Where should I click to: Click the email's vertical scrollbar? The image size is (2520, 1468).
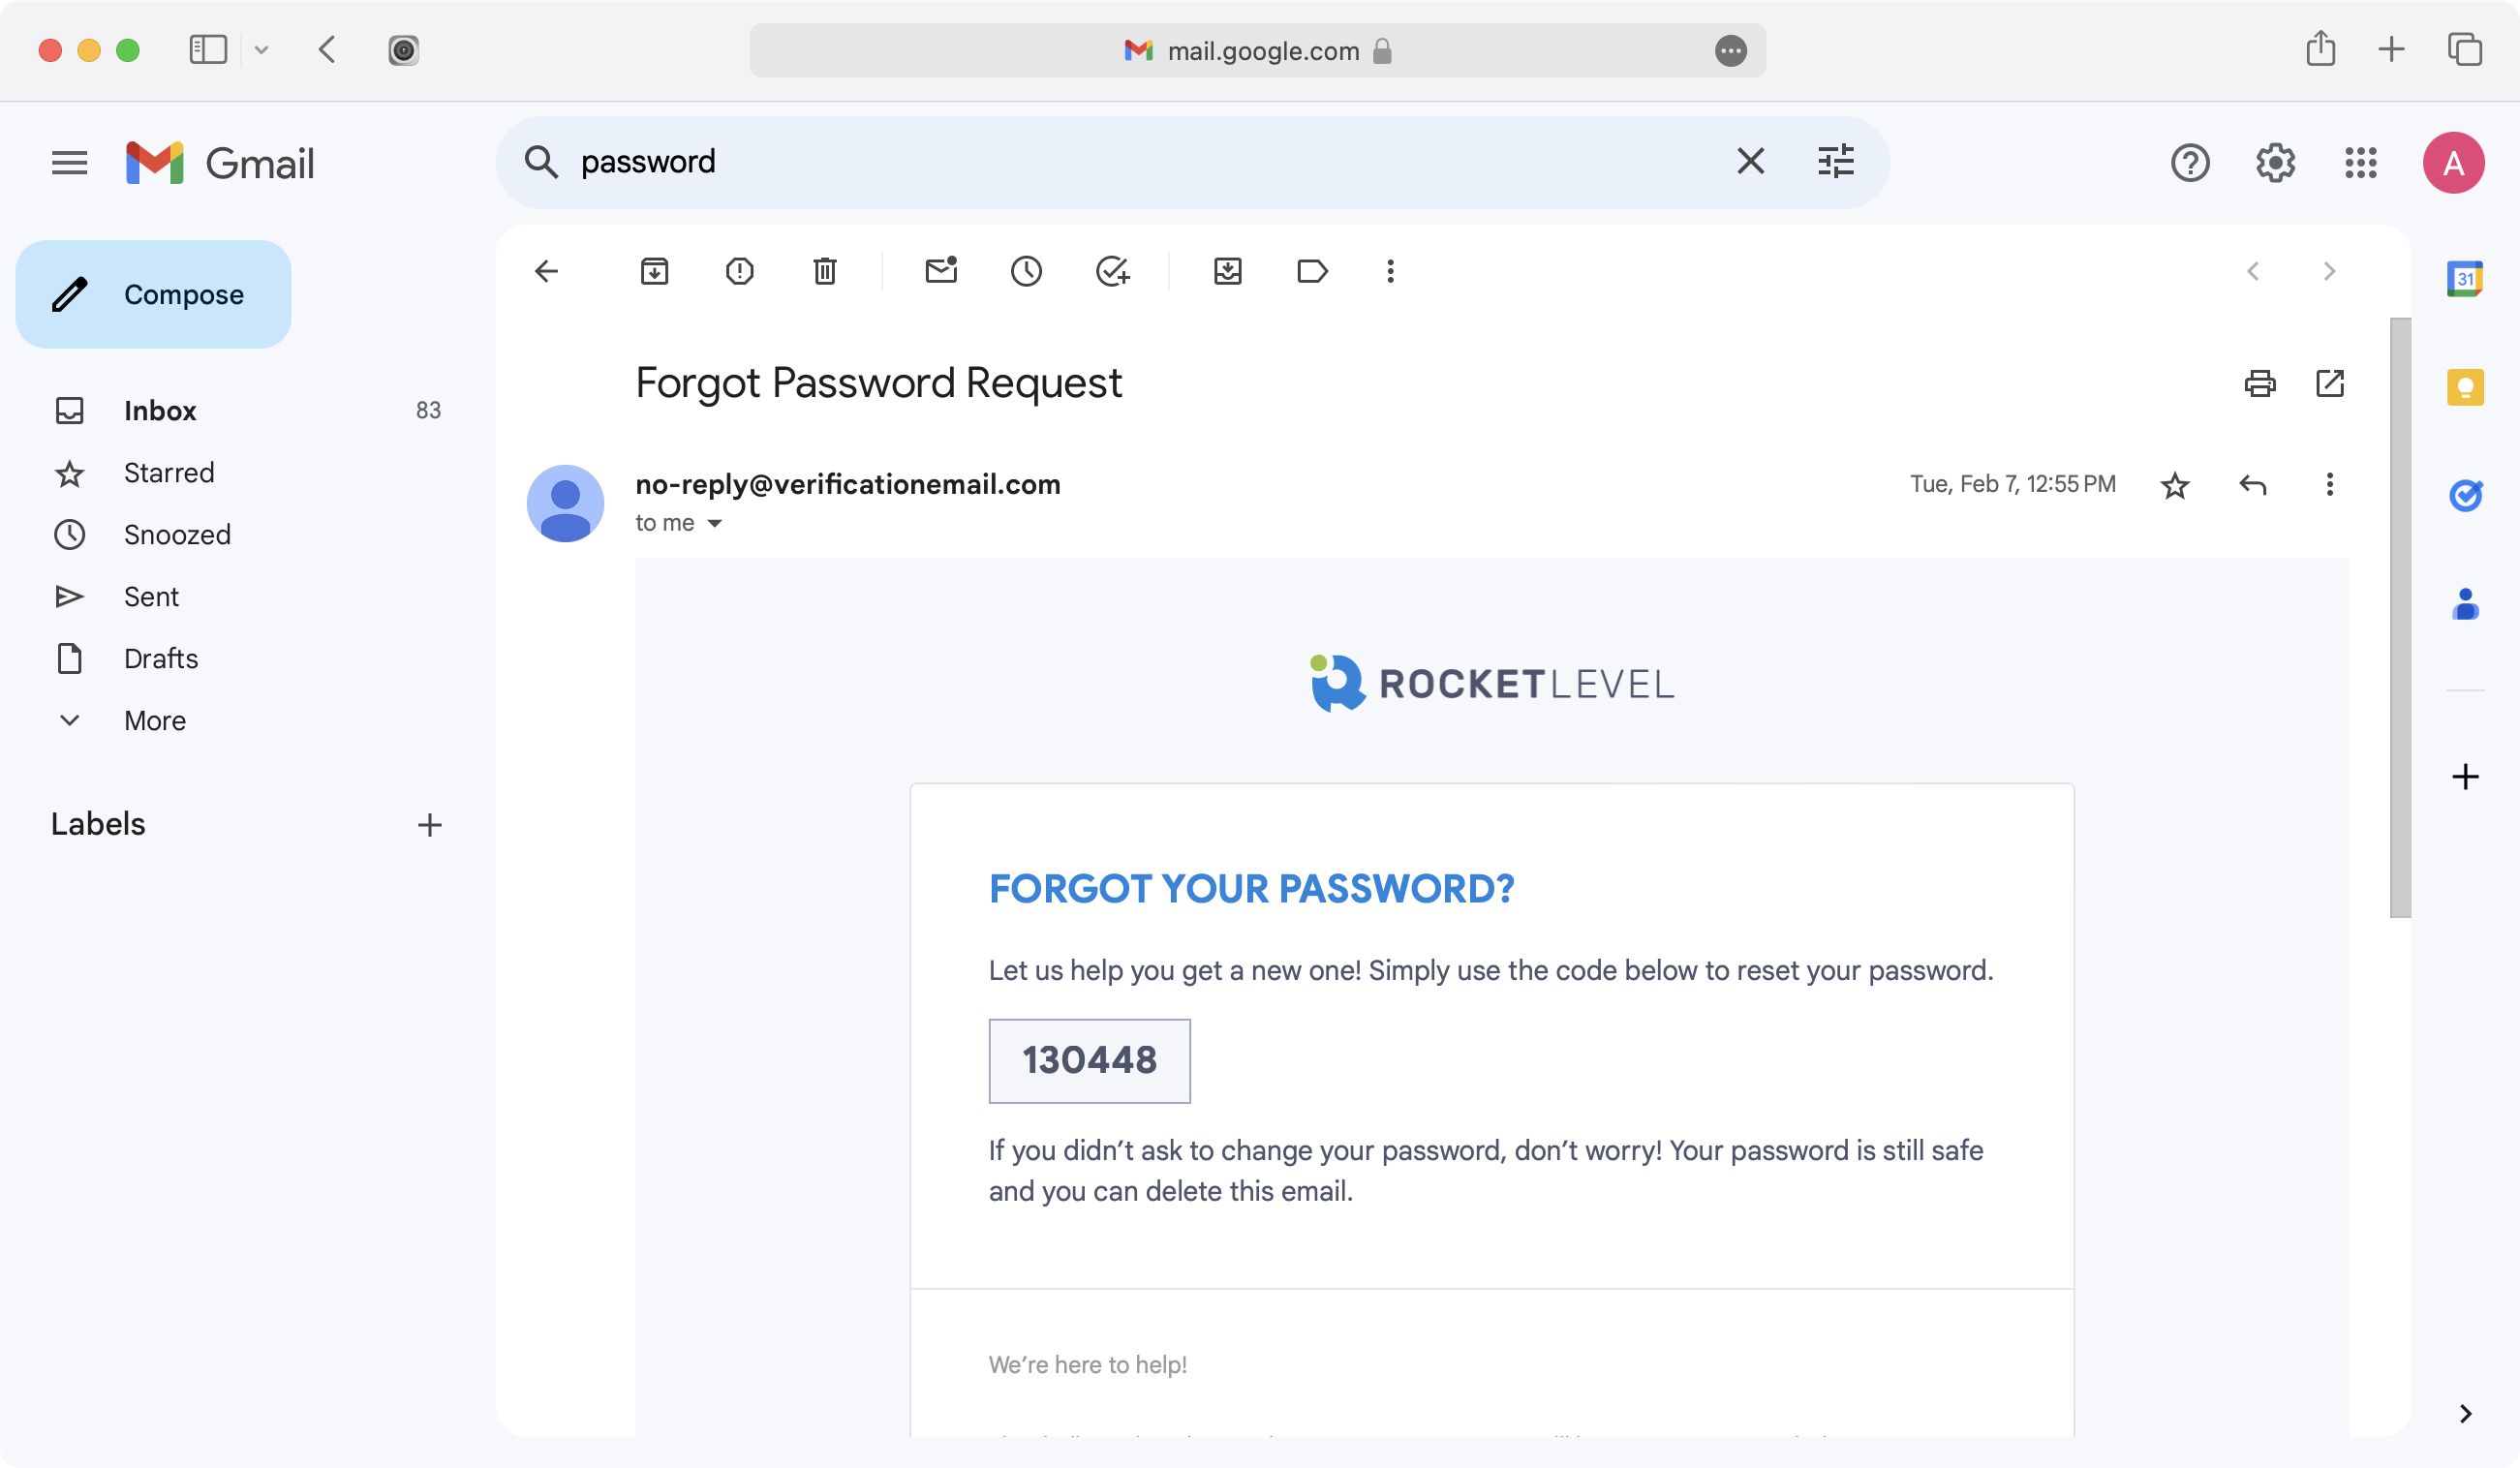click(x=2400, y=617)
